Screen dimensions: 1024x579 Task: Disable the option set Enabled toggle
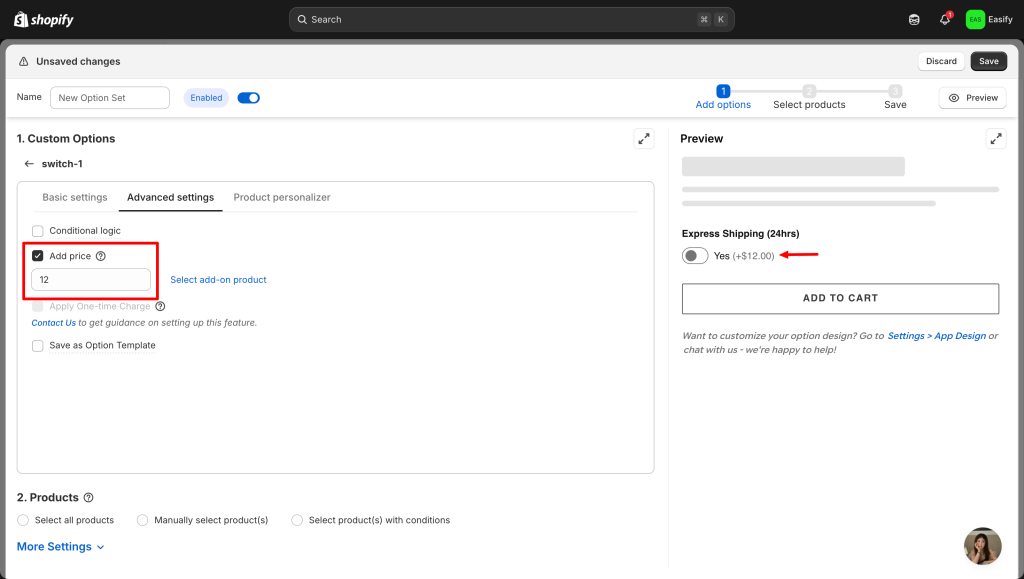click(248, 98)
